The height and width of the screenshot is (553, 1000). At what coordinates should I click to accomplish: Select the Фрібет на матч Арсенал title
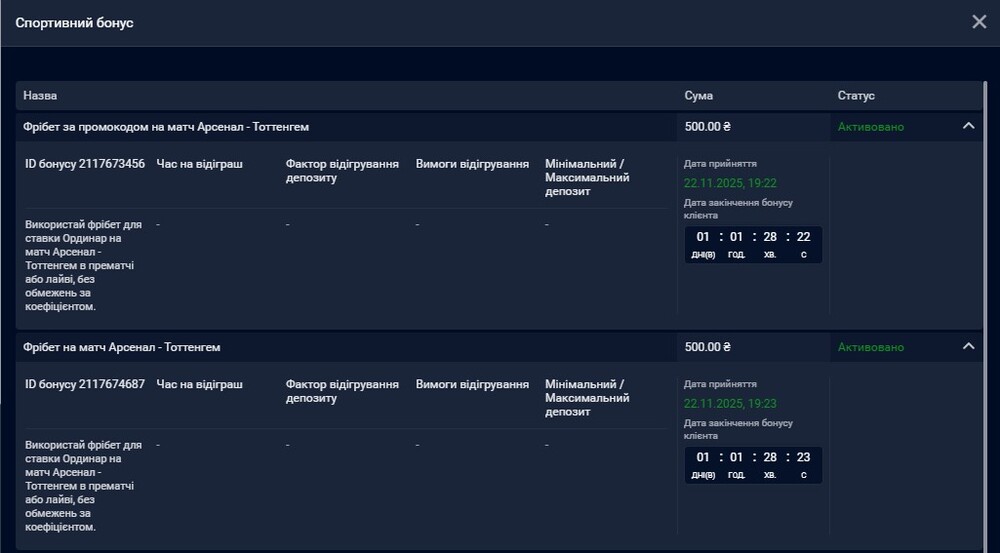click(x=122, y=347)
